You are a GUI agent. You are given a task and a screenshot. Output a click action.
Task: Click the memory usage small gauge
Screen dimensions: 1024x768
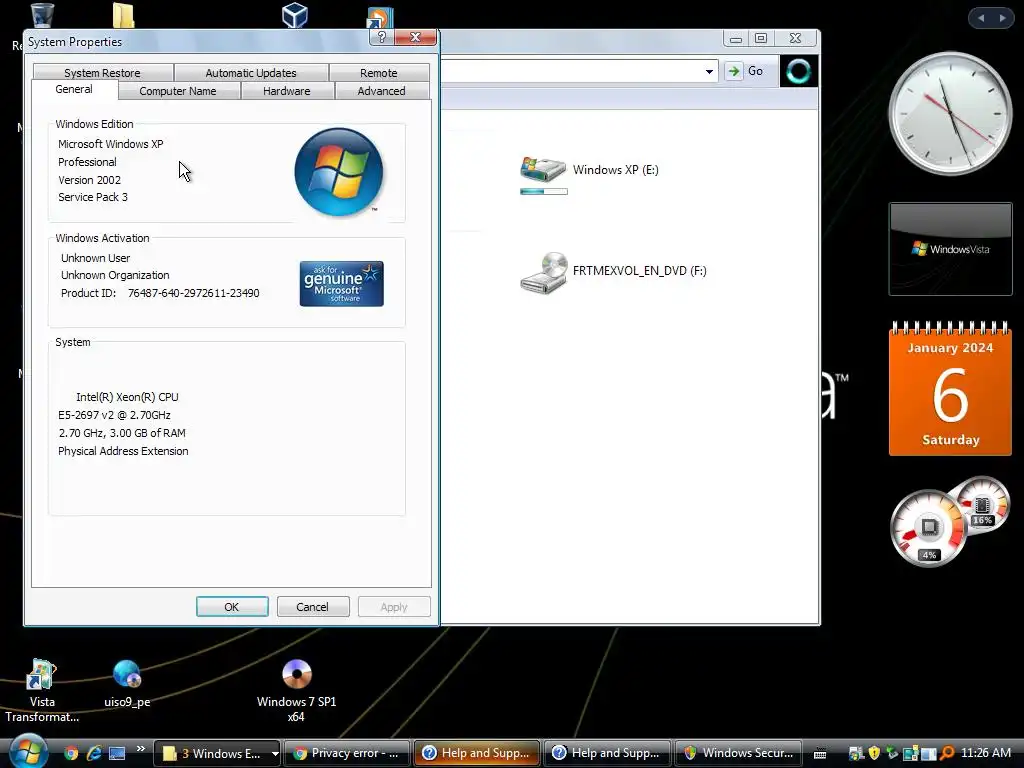(983, 504)
